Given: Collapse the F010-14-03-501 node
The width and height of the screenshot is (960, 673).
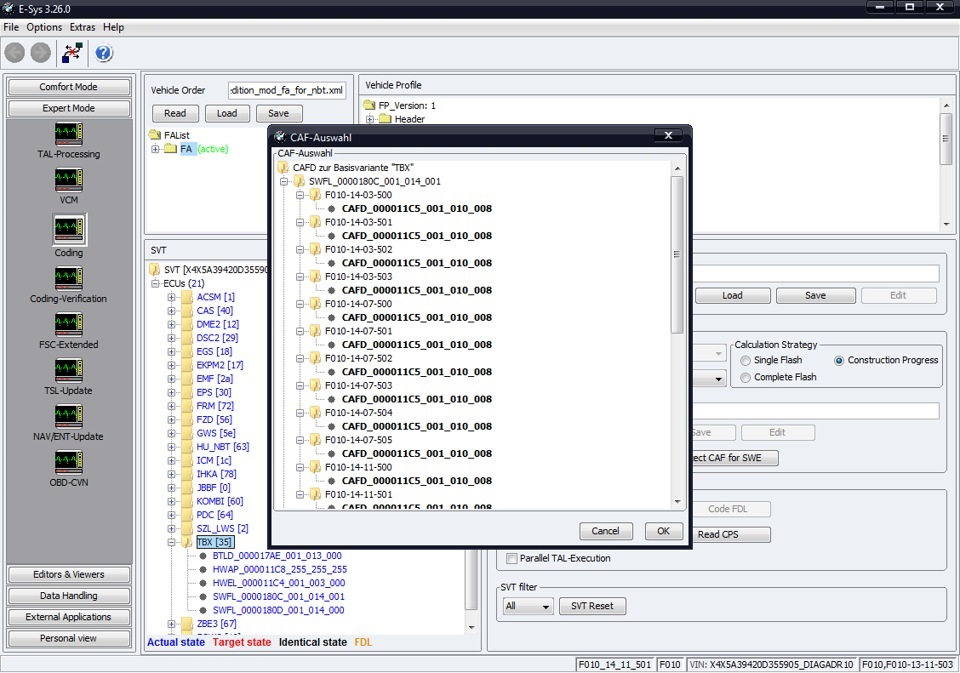Looking at the screenshot, I should (x=300, y=222).
